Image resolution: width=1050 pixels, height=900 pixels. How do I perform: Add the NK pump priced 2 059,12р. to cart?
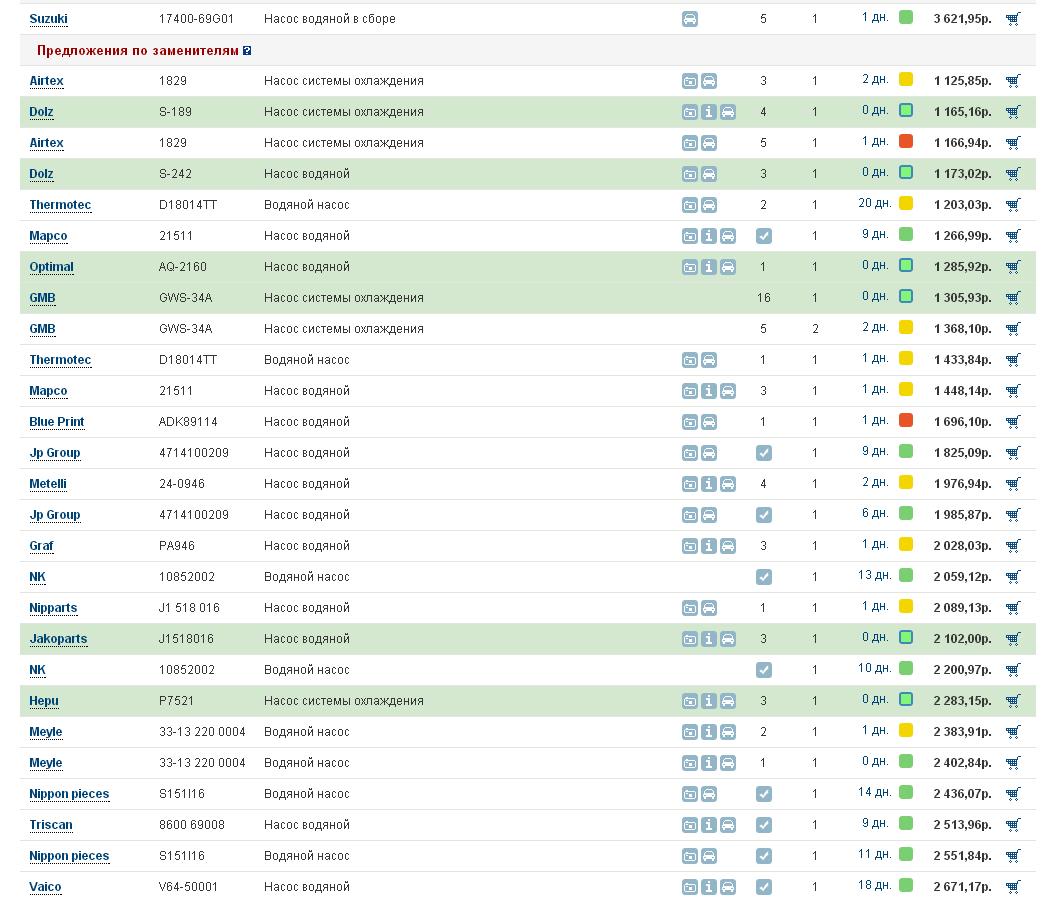(x=1013, y=577)
